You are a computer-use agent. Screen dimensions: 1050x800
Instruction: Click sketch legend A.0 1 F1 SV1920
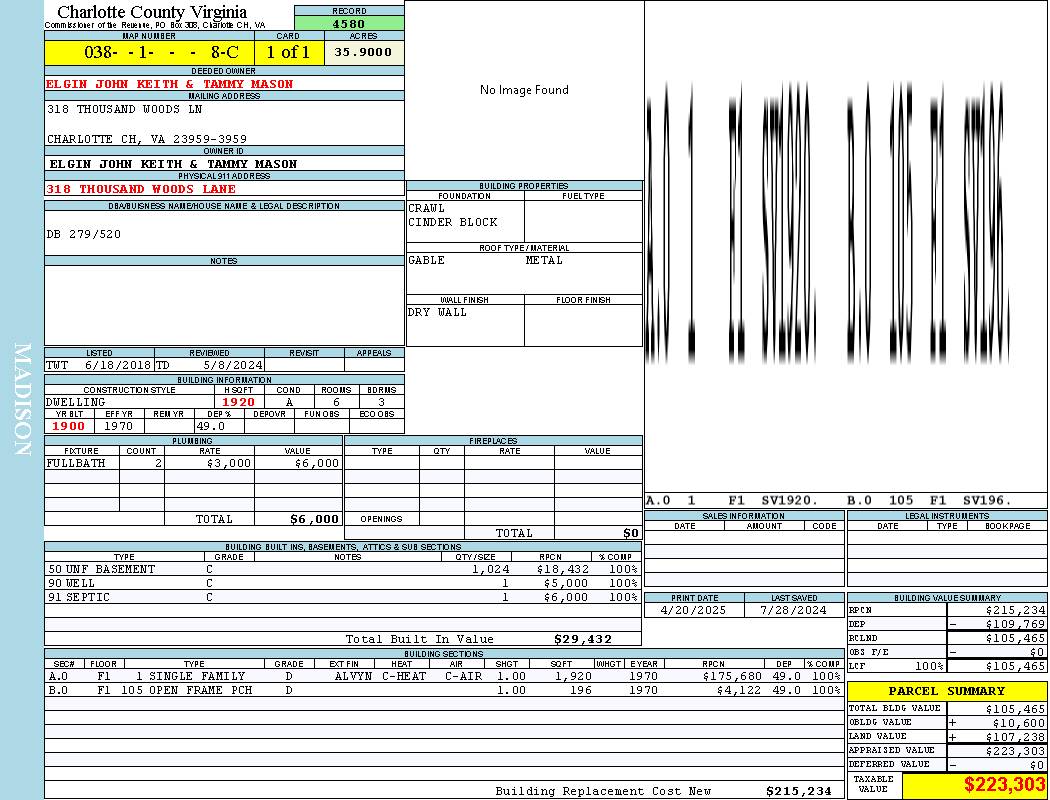pos(731,500)
